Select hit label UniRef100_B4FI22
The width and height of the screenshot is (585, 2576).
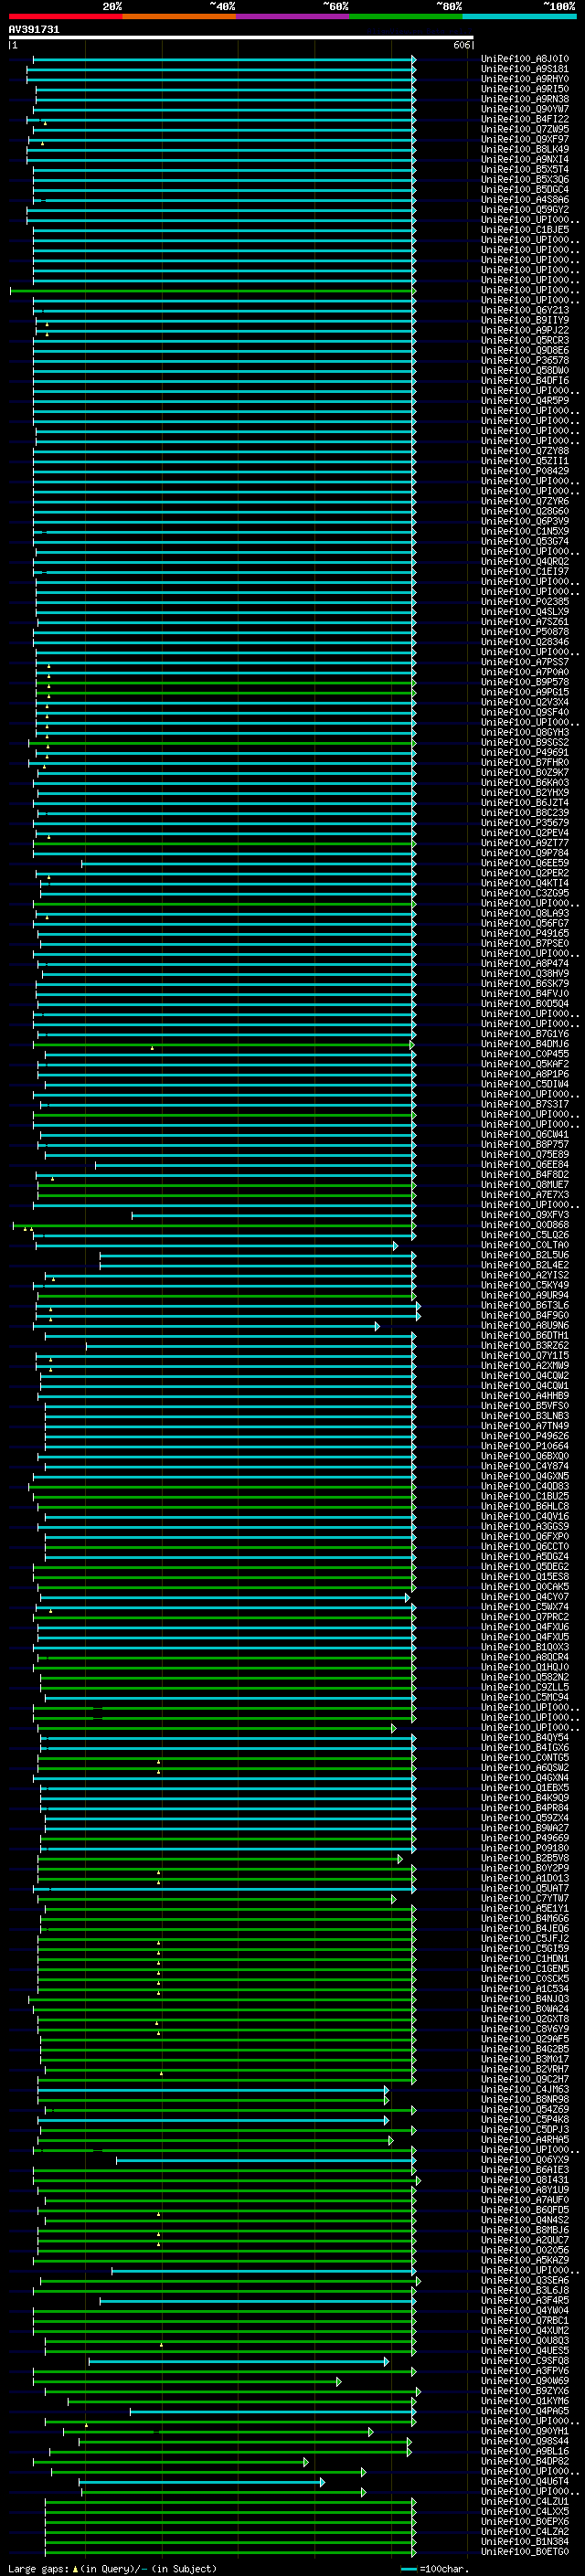pyautogui.click(x=525, y=119)
